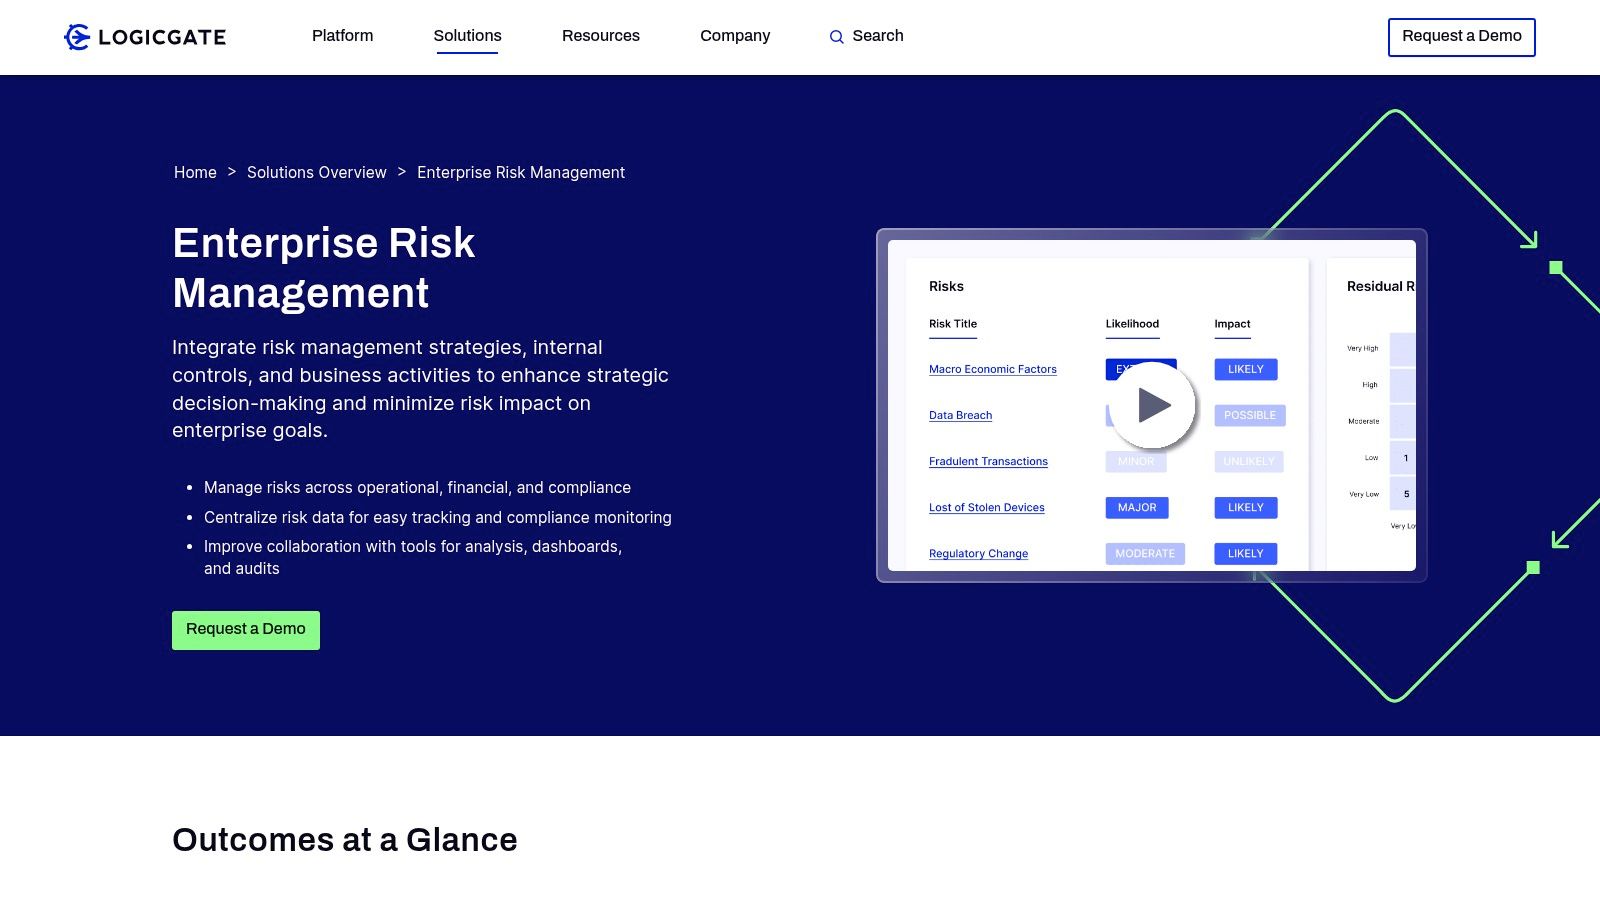Open the Data Breach risk entry
The width and height of the screenshot is (1600, 900).
tap(960, 415)
